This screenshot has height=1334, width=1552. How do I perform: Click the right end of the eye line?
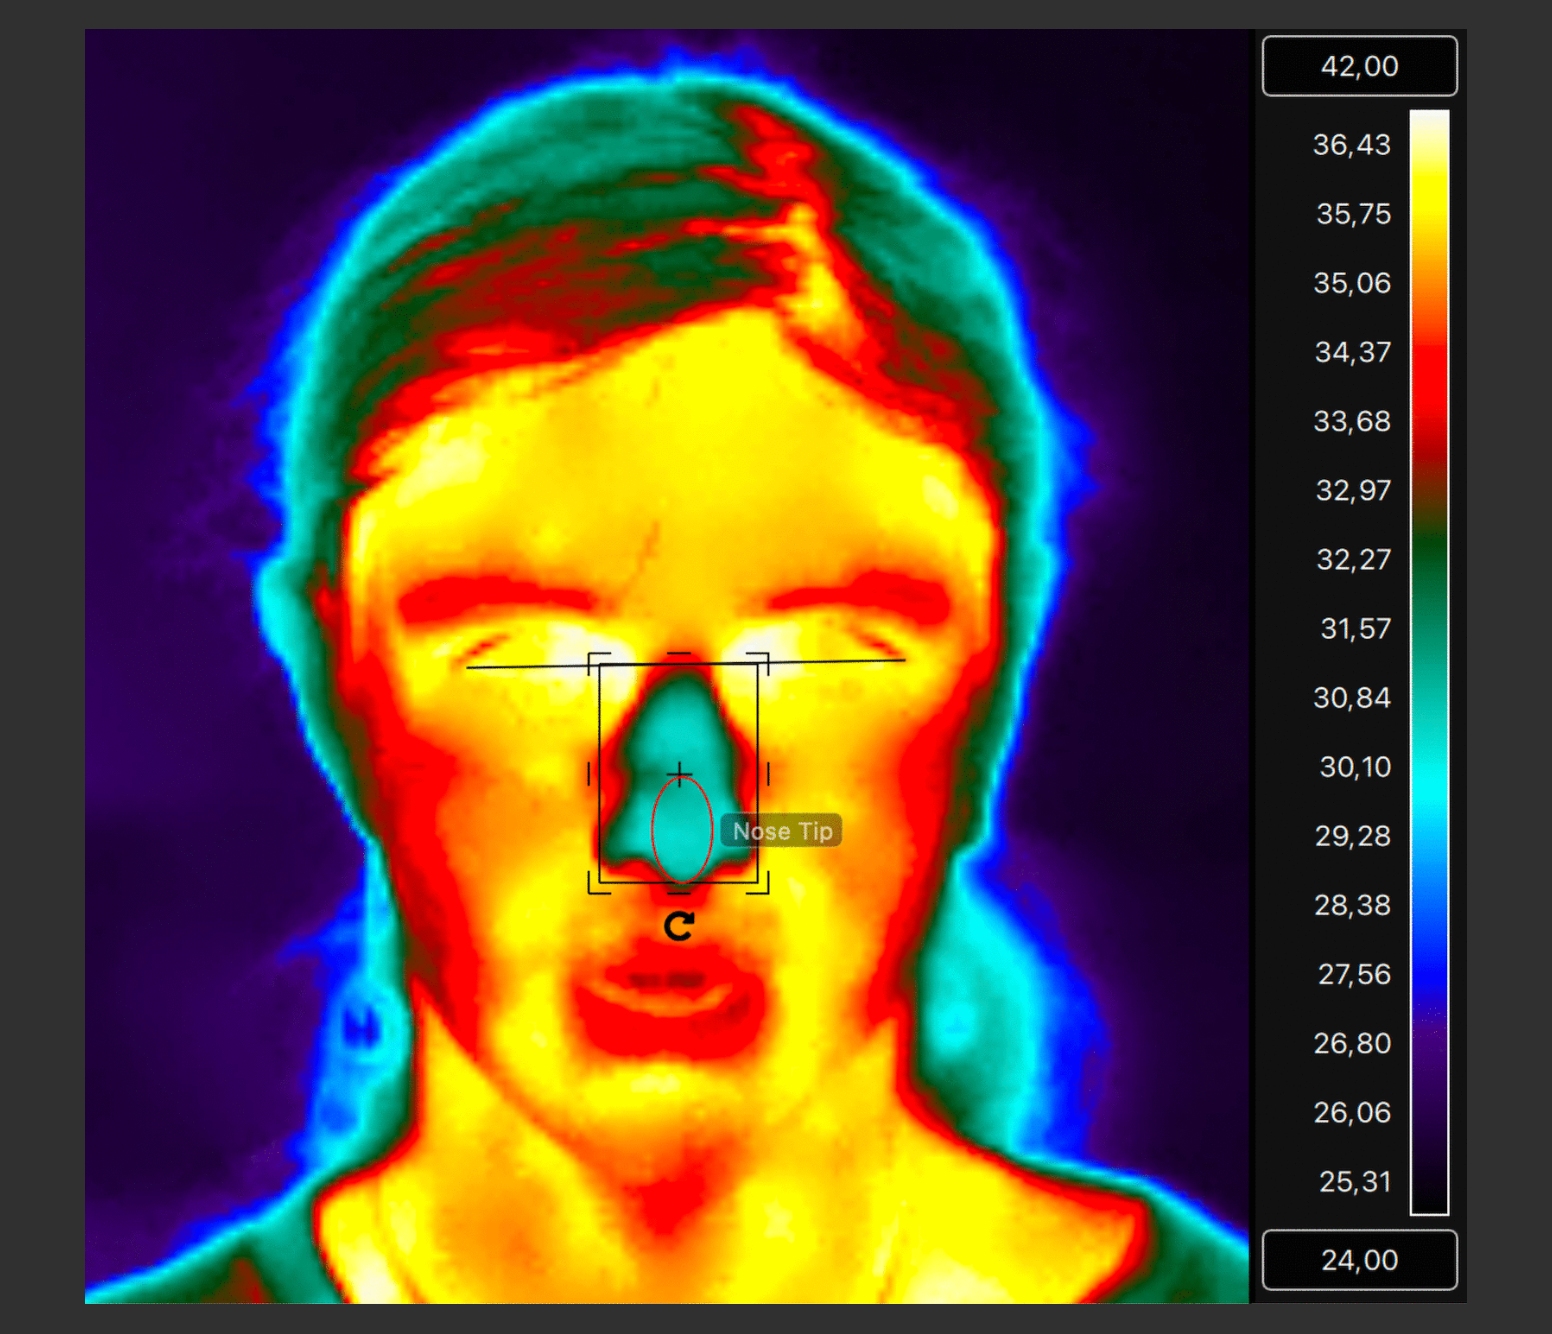pos(904,660)
